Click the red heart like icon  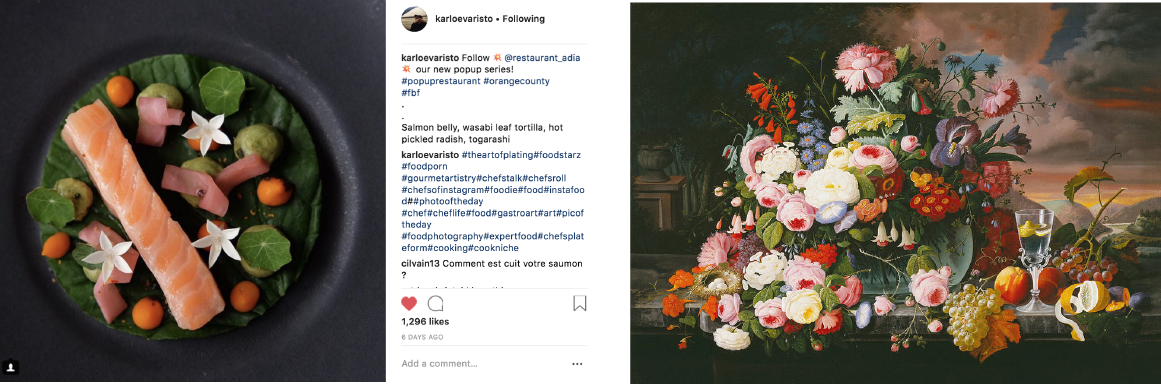[x=409, y=303]
